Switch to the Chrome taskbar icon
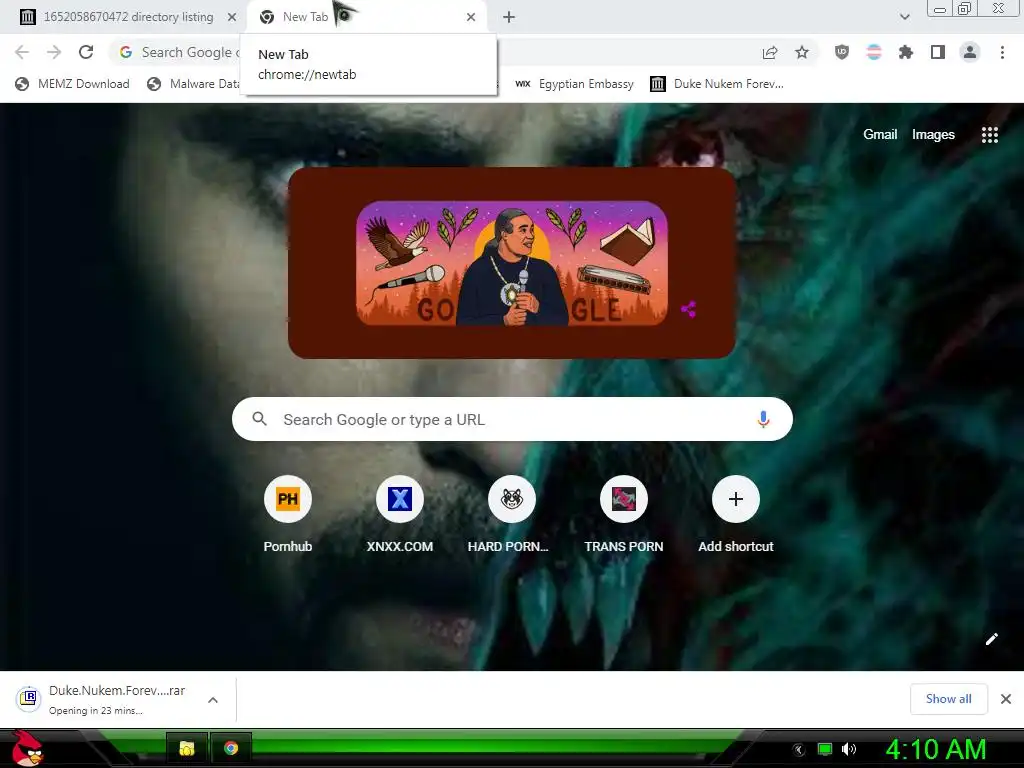1024x768 pixels. [231, 748]
